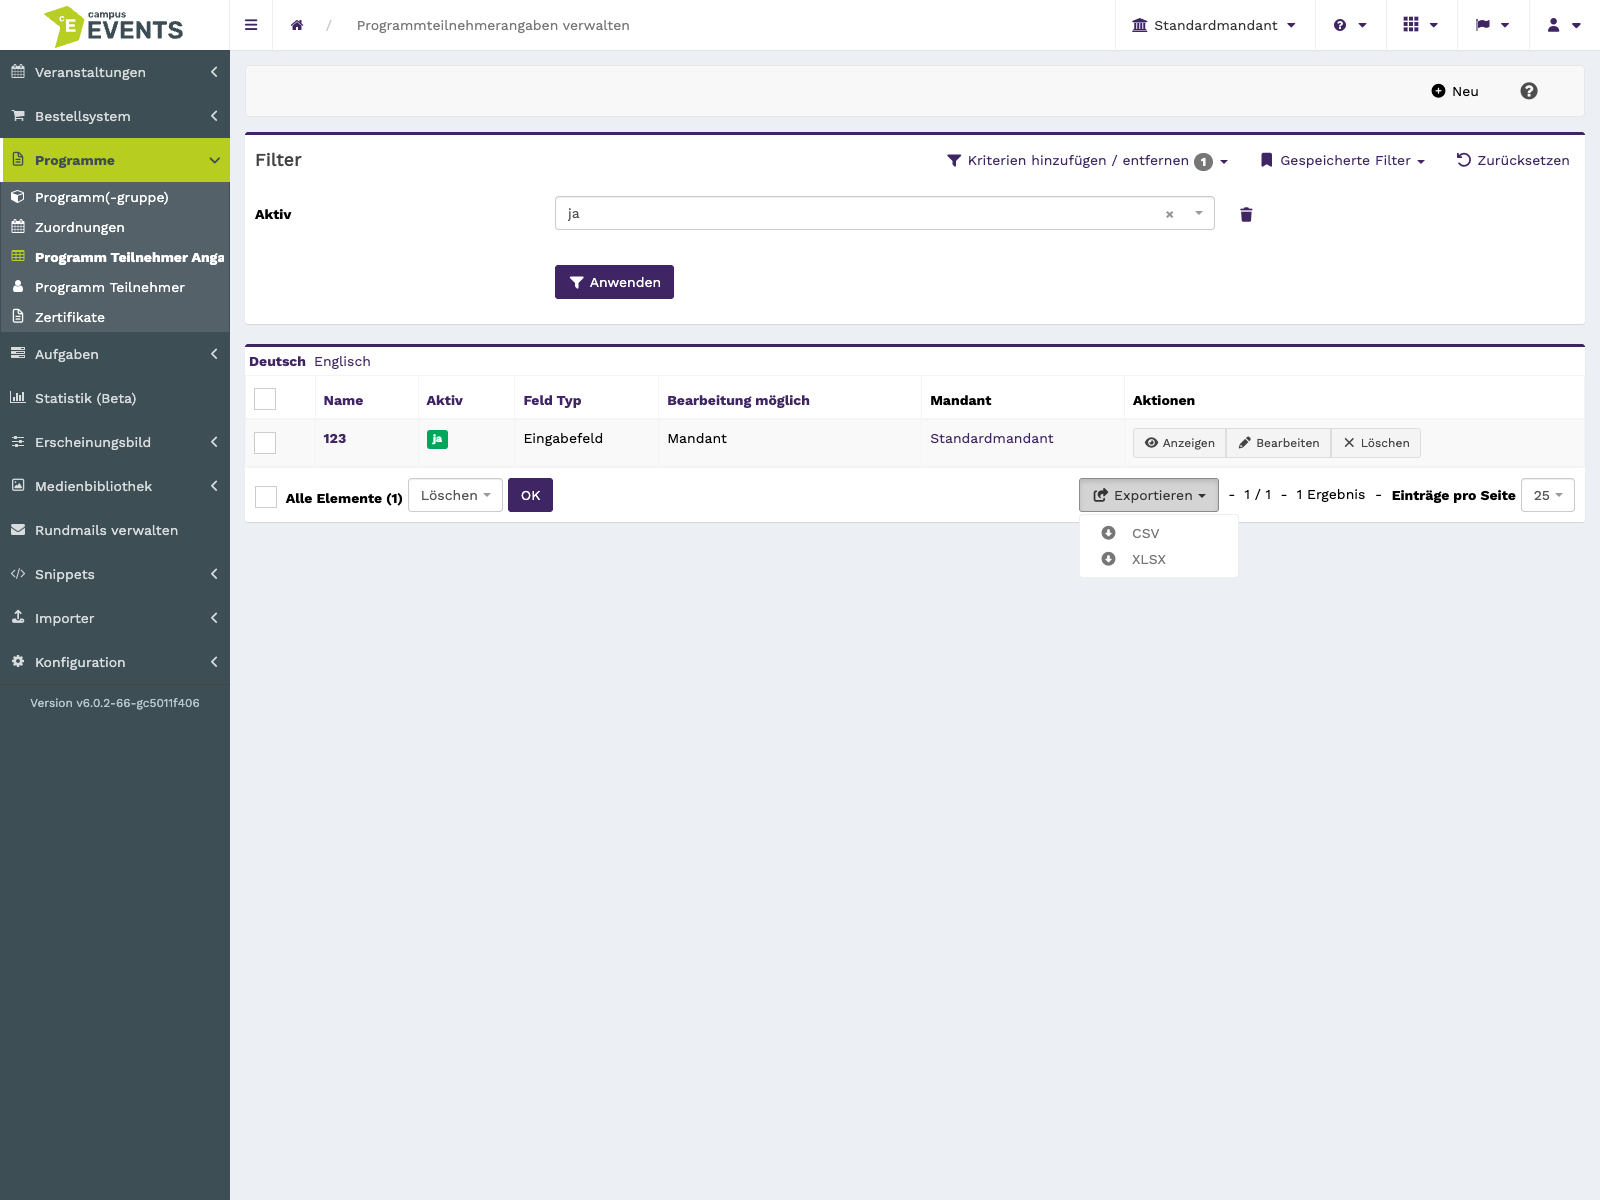Image resolution: width=1600 pixels, height=1200 pixels.
Task: Open the Löschen bulk action dropdown
Action: pyautogui.click(x=455, y=495)
